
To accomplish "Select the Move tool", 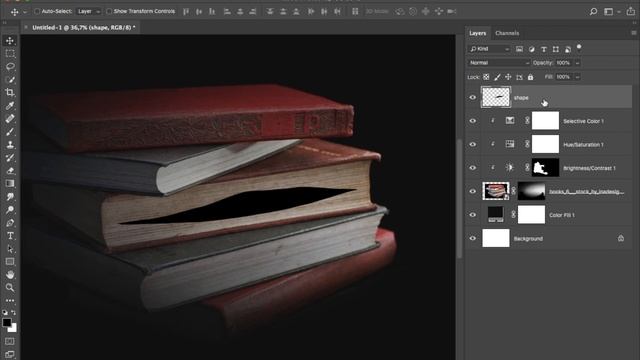I will 10,40.
